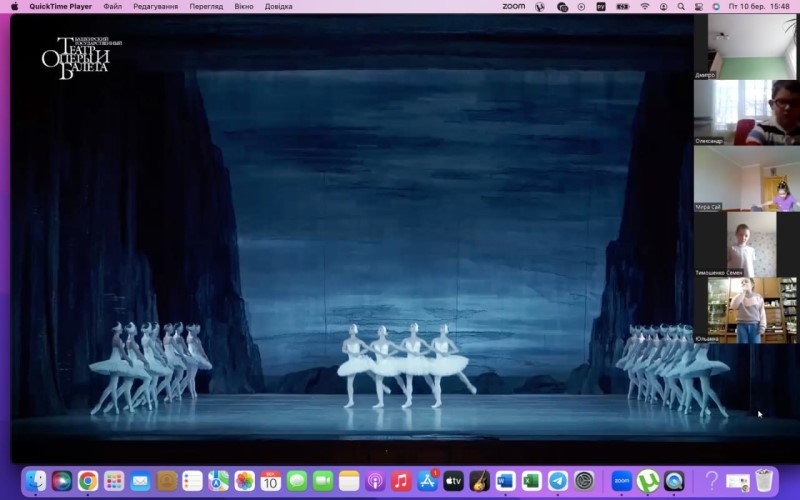Click the user account menu bar icon
Viewport: 800px width, 500px height.
[663, 7]
